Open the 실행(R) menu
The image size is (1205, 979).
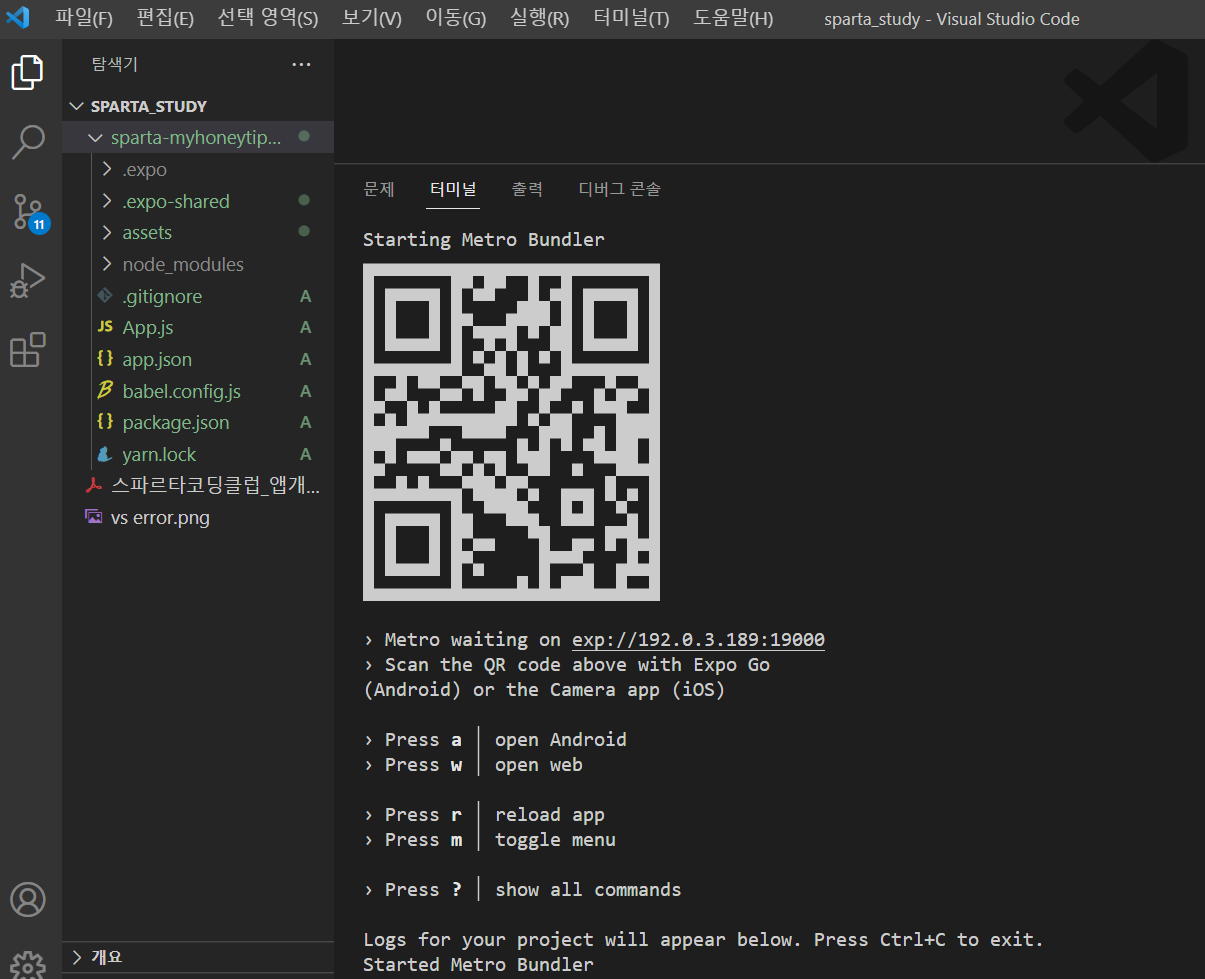click(539, 19)
